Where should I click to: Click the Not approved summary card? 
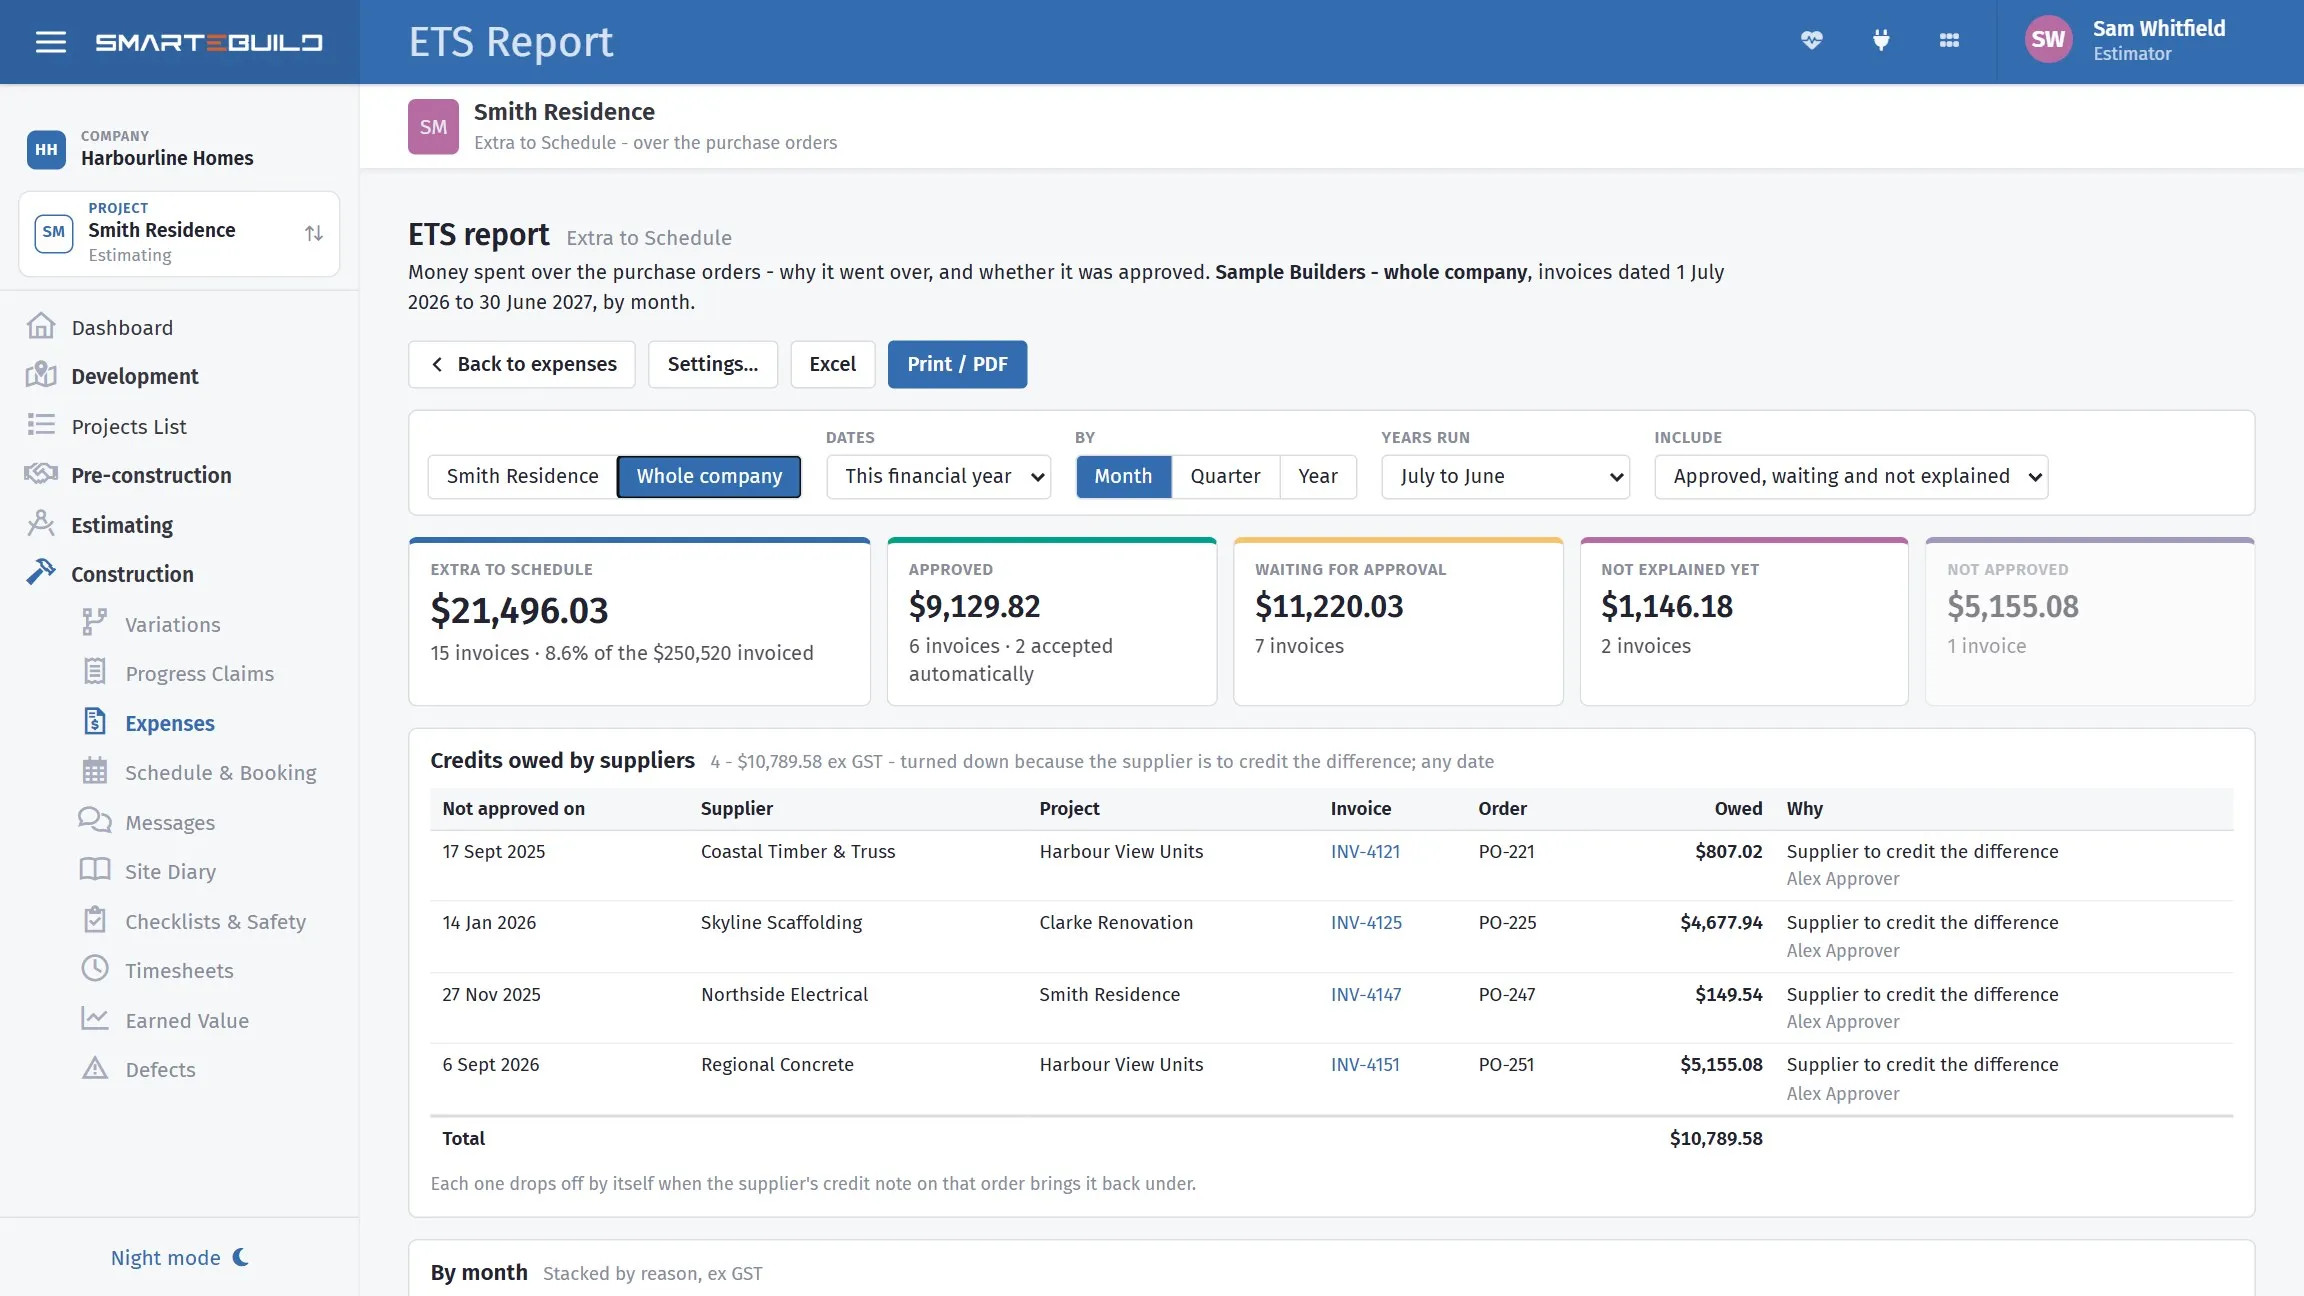[2090, 622]
